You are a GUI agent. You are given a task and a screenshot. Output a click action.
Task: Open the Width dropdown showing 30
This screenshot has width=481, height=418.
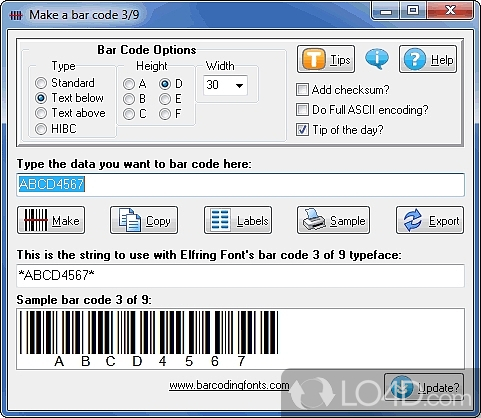tap(225, 85)
